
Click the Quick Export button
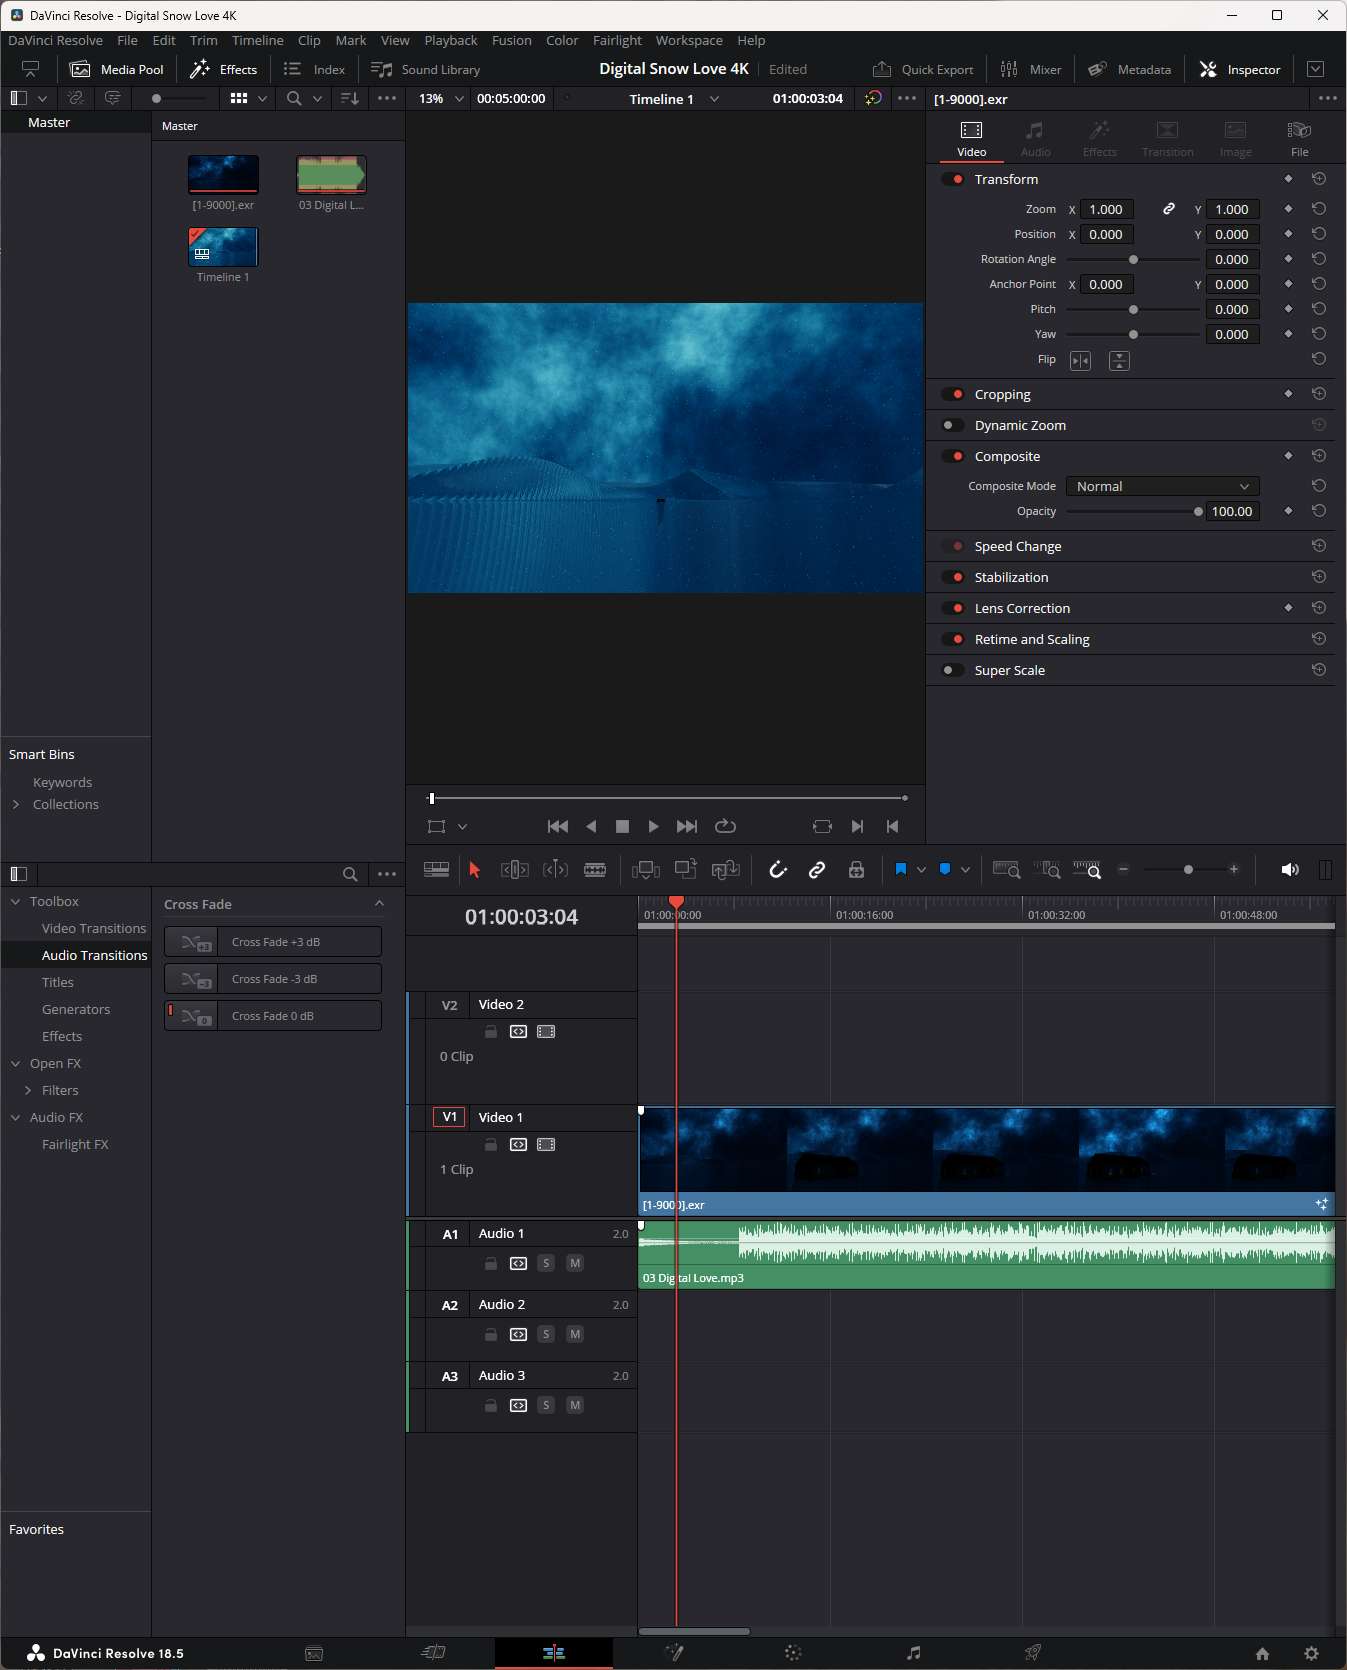point(924,69)
